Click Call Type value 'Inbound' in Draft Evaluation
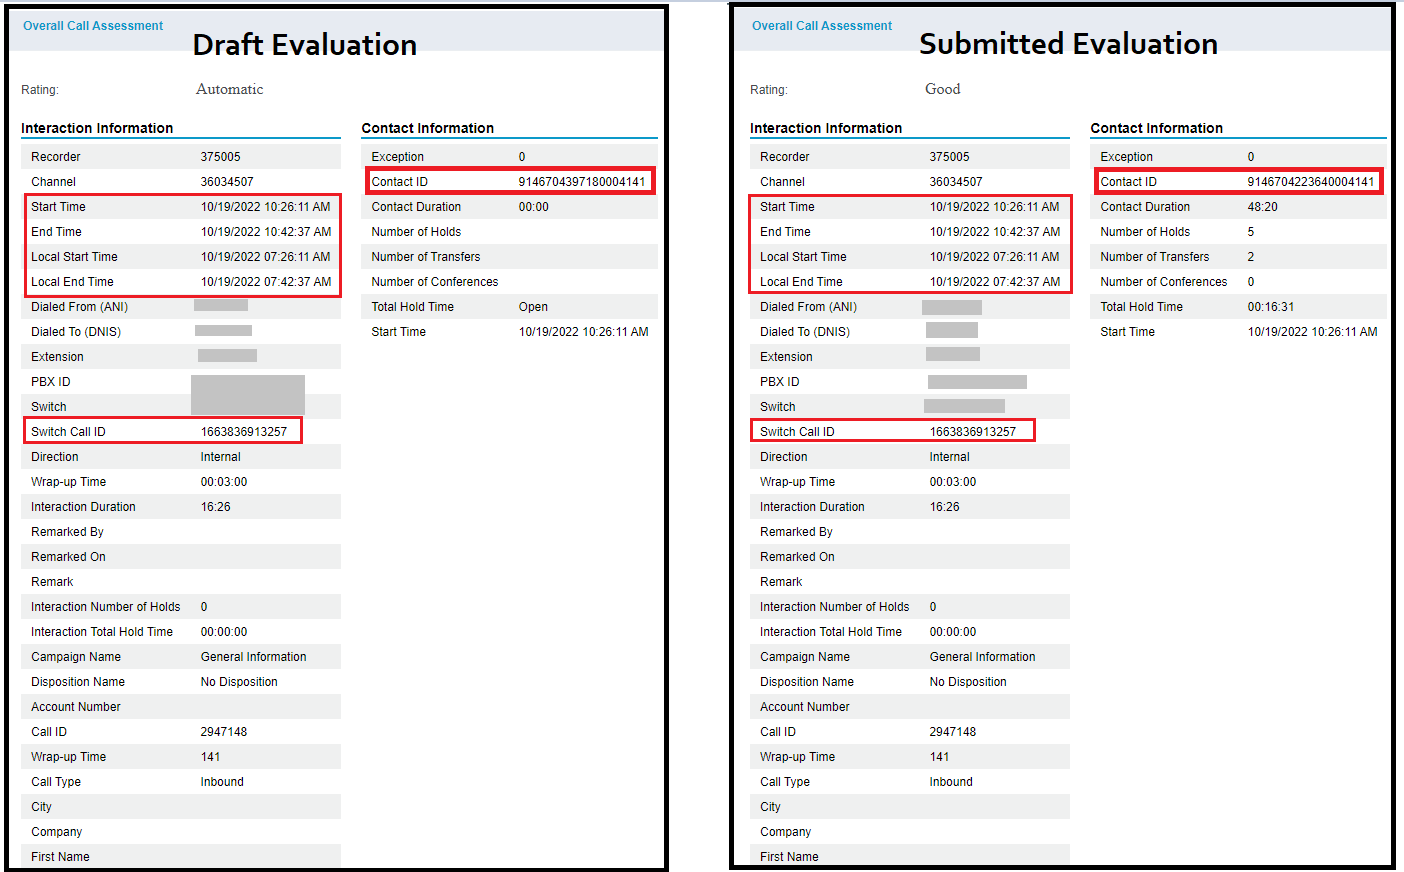Screen dimensions: 1404x872 pos(222,782)
